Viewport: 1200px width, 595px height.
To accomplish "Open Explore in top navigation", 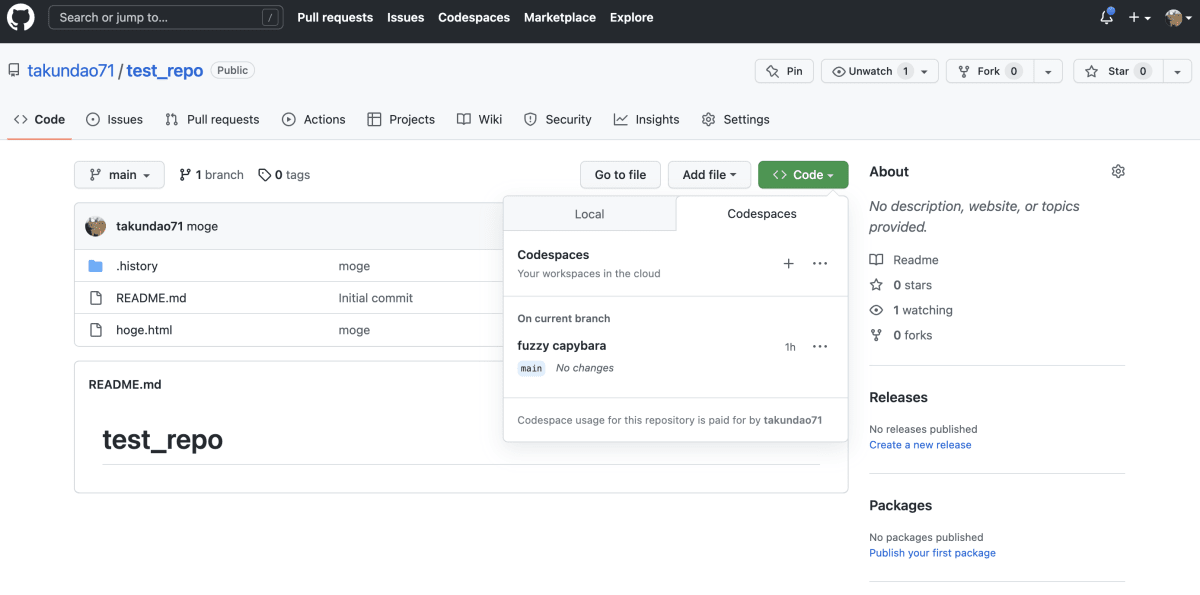I will (x=631, y=17).
